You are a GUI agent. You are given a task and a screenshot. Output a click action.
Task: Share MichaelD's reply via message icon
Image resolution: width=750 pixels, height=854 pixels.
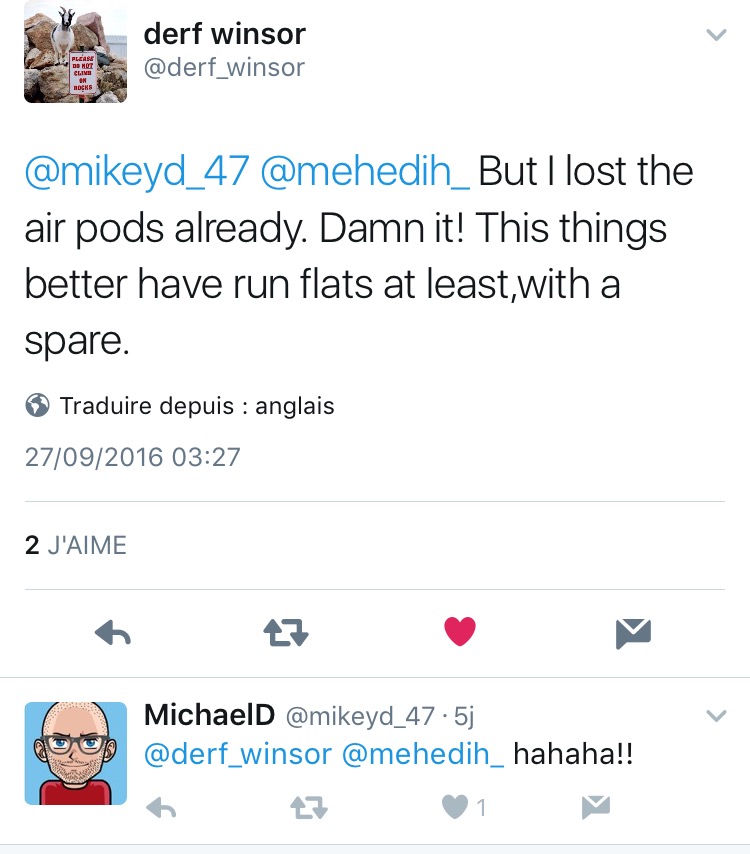(596, 807)
